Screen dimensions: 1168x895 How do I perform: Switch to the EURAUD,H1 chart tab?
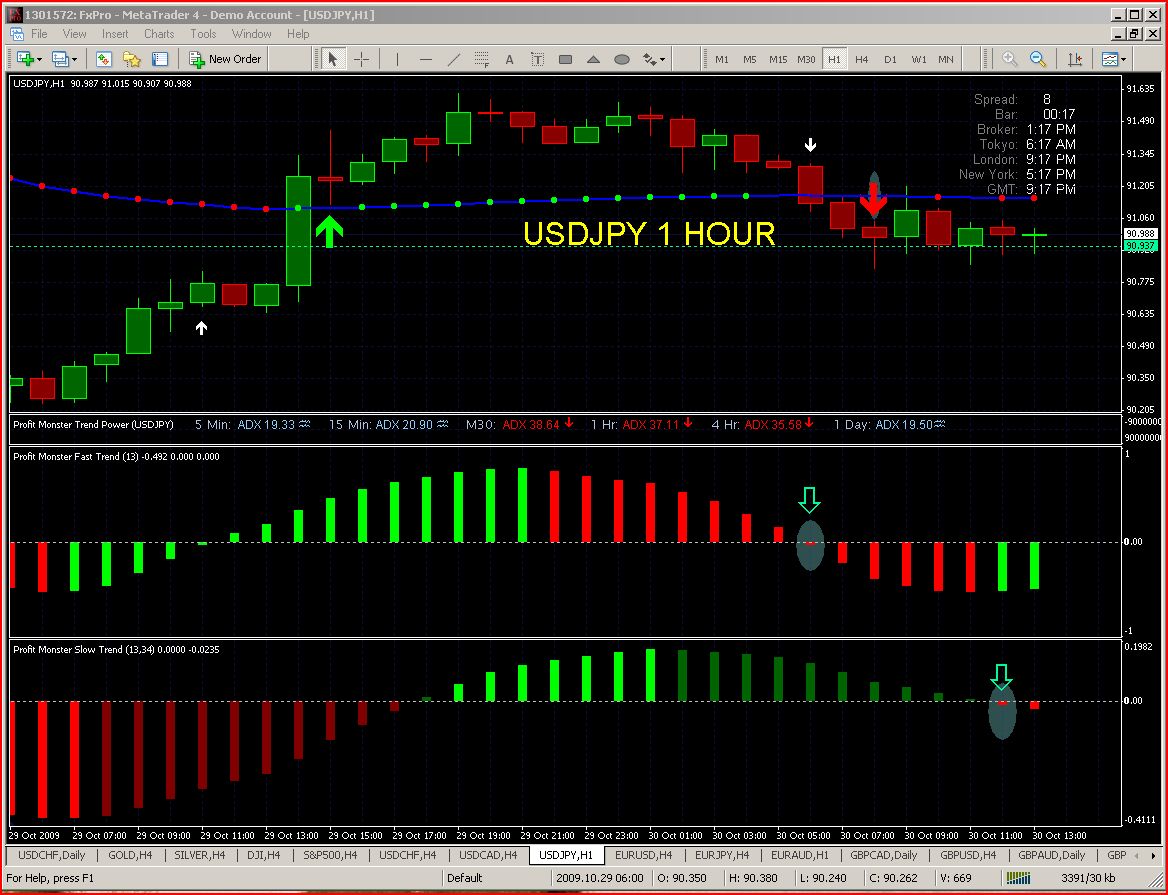pyautogui.click(x=799, y=855)
